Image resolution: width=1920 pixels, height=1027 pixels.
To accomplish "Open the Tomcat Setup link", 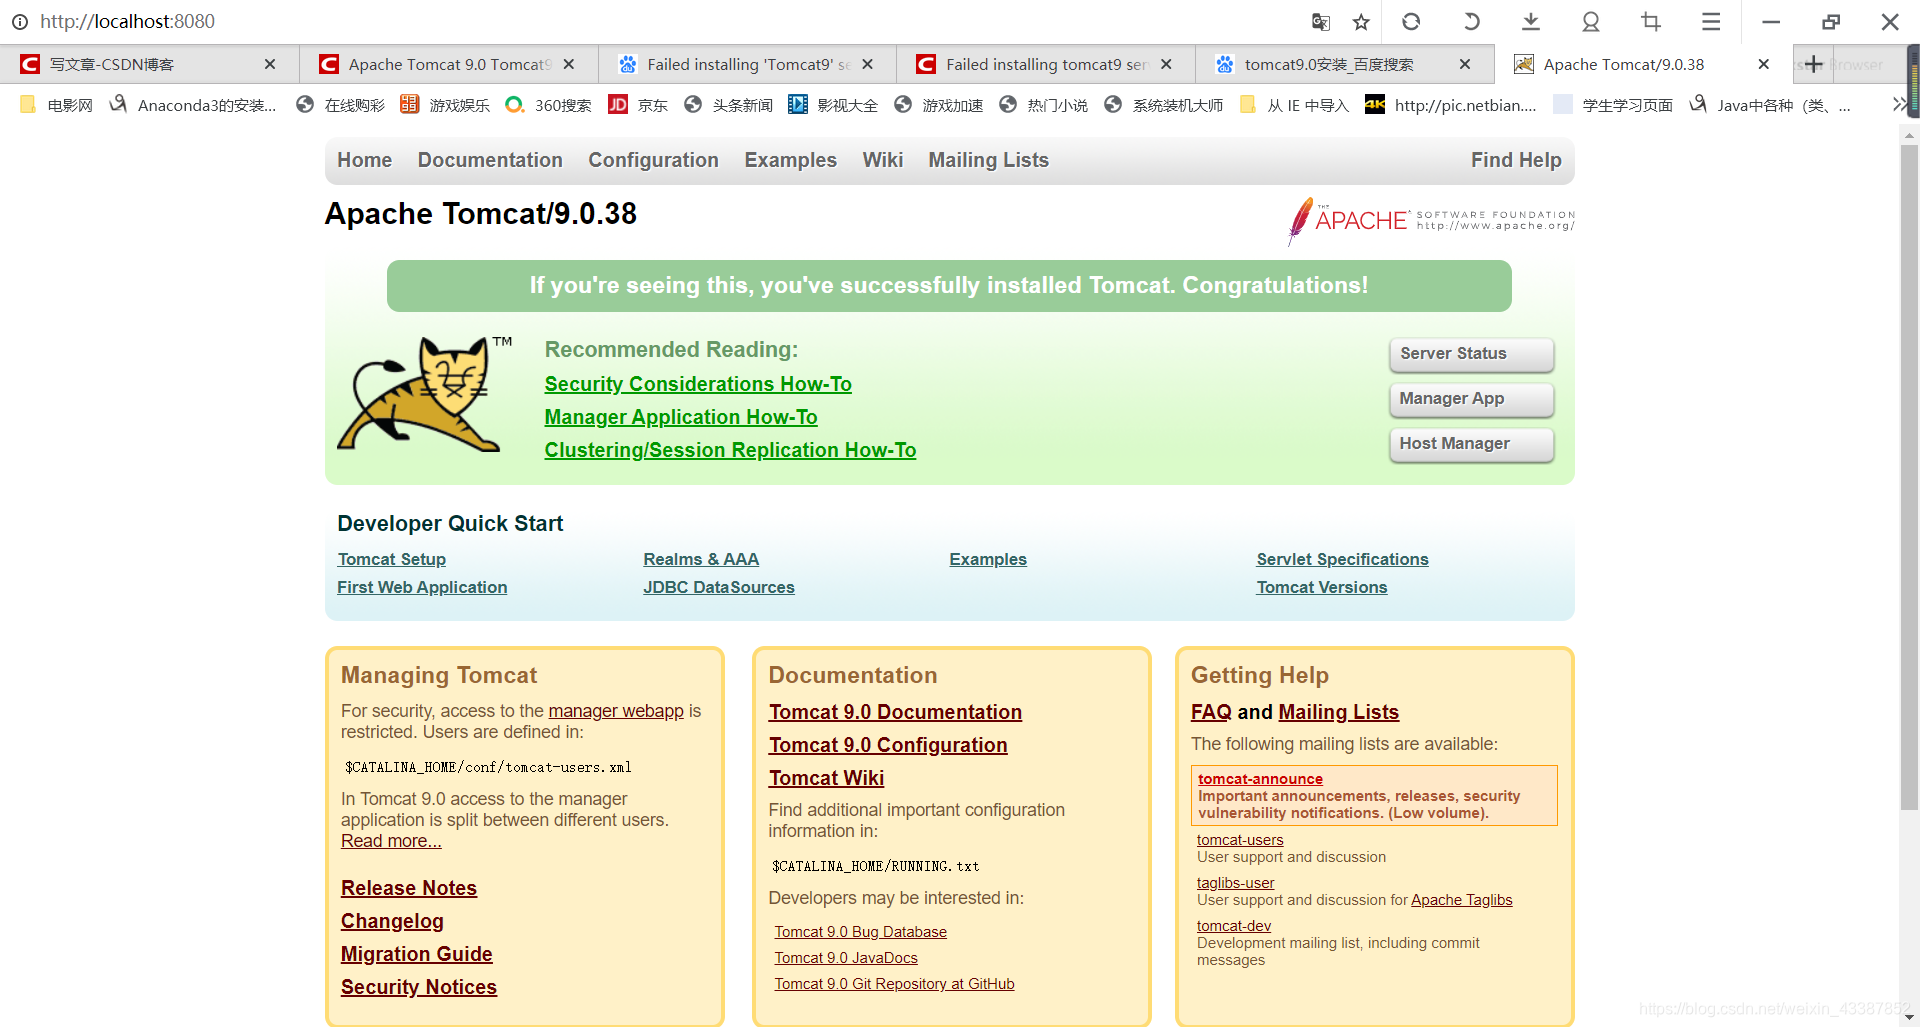I will (x=392, y=559).
